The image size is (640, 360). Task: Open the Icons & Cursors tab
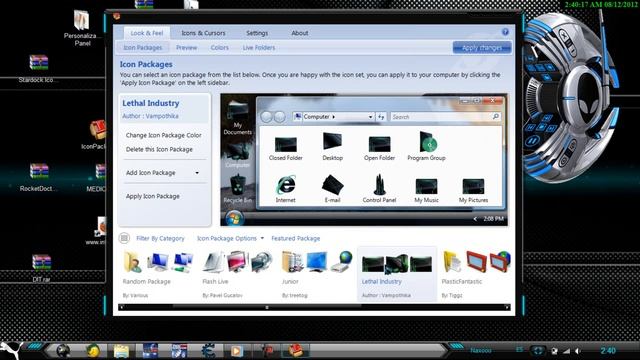coord(203,33)
